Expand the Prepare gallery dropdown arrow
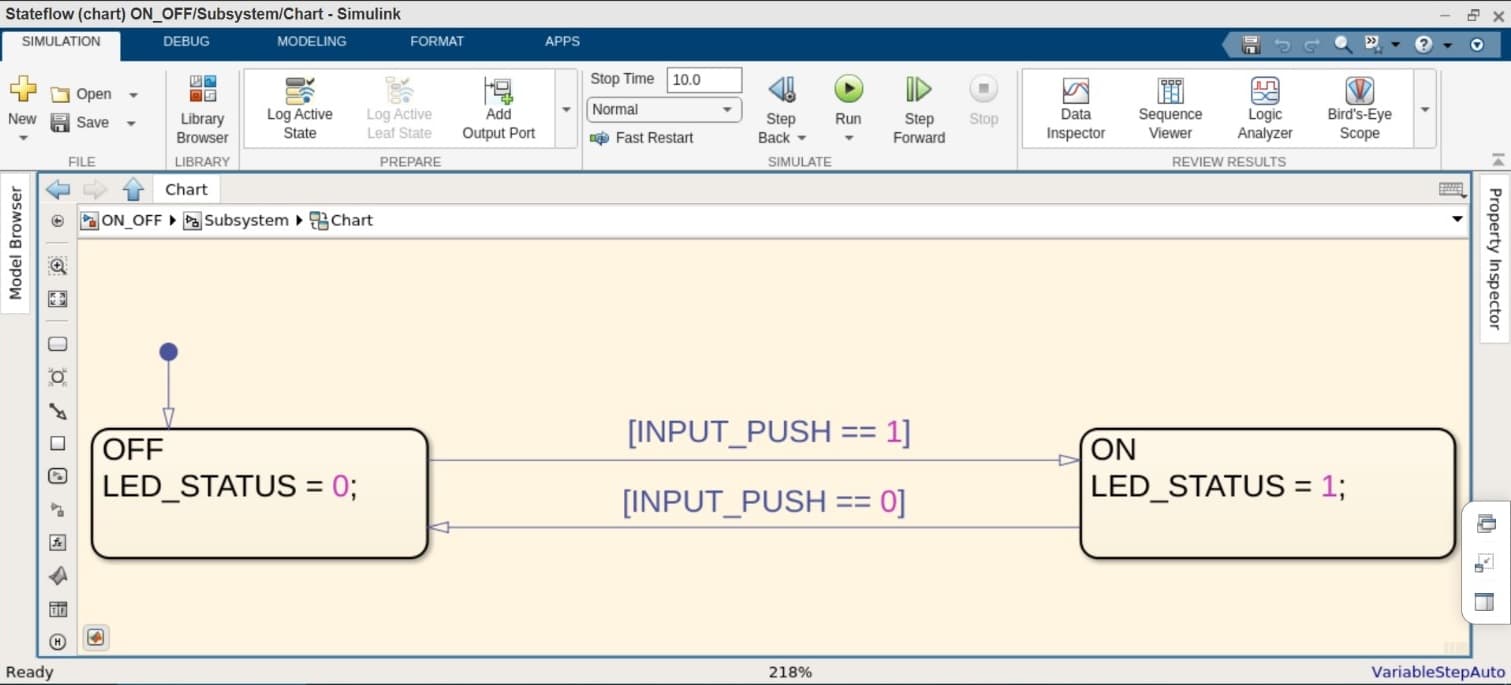Screen dimensions: 1511x685 (566, 110)
